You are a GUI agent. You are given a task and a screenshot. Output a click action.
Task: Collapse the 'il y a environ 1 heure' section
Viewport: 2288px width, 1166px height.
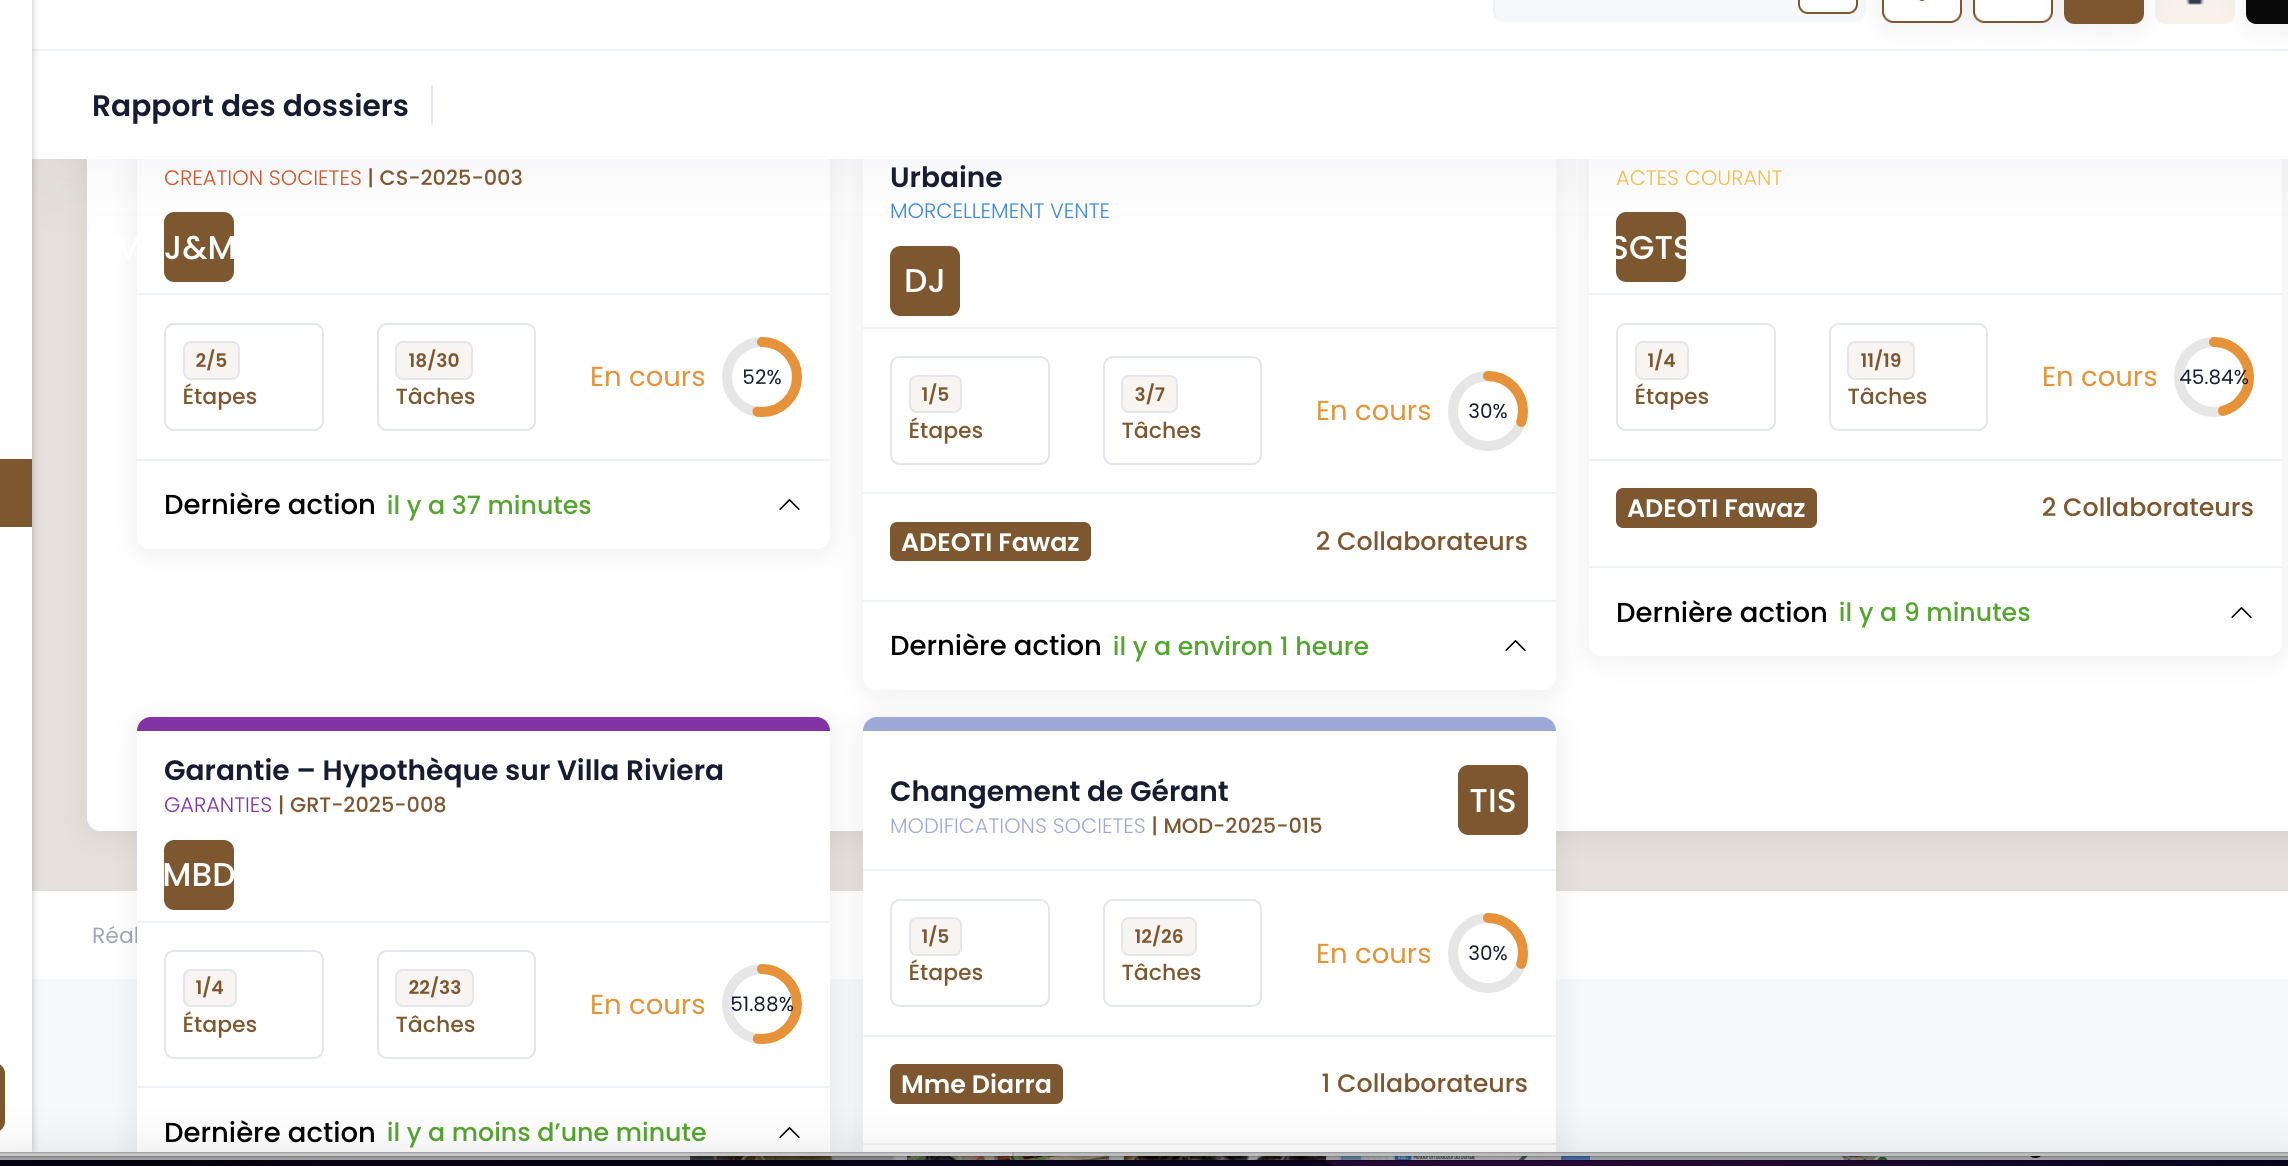1515,646
